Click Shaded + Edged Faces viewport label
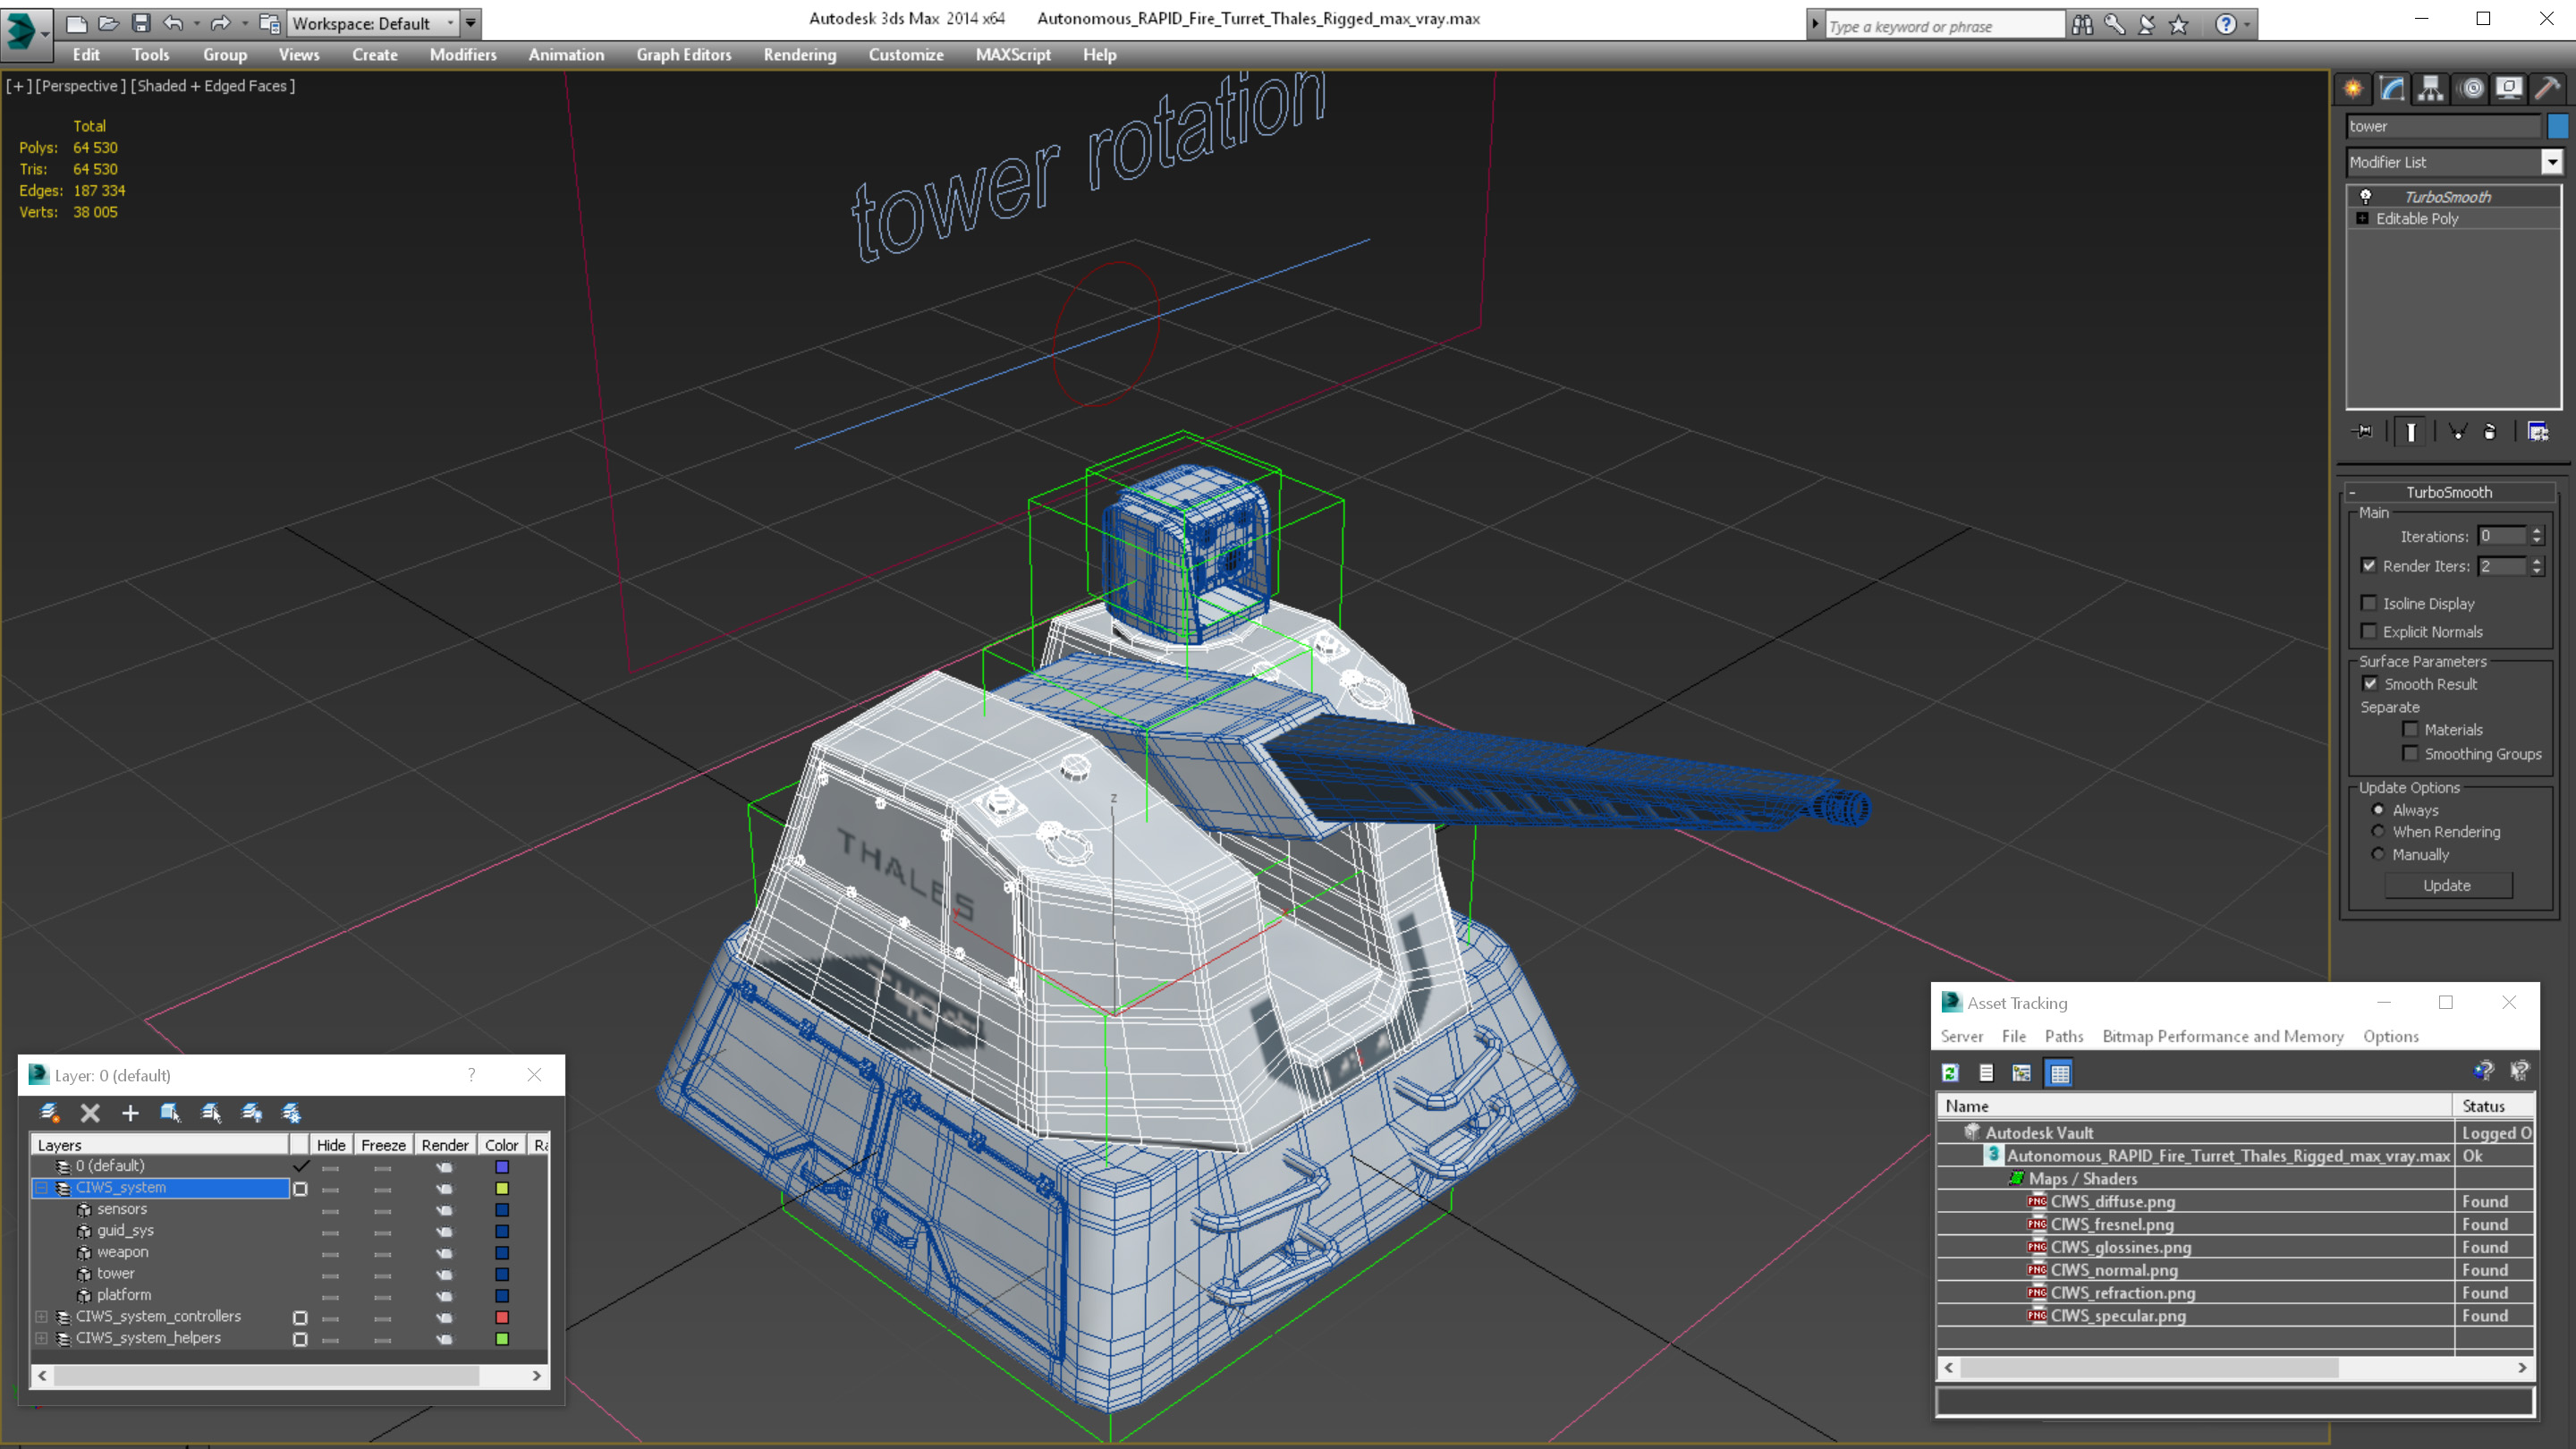This screenshot has width=2576, height=1449. [x=213, y=86]
